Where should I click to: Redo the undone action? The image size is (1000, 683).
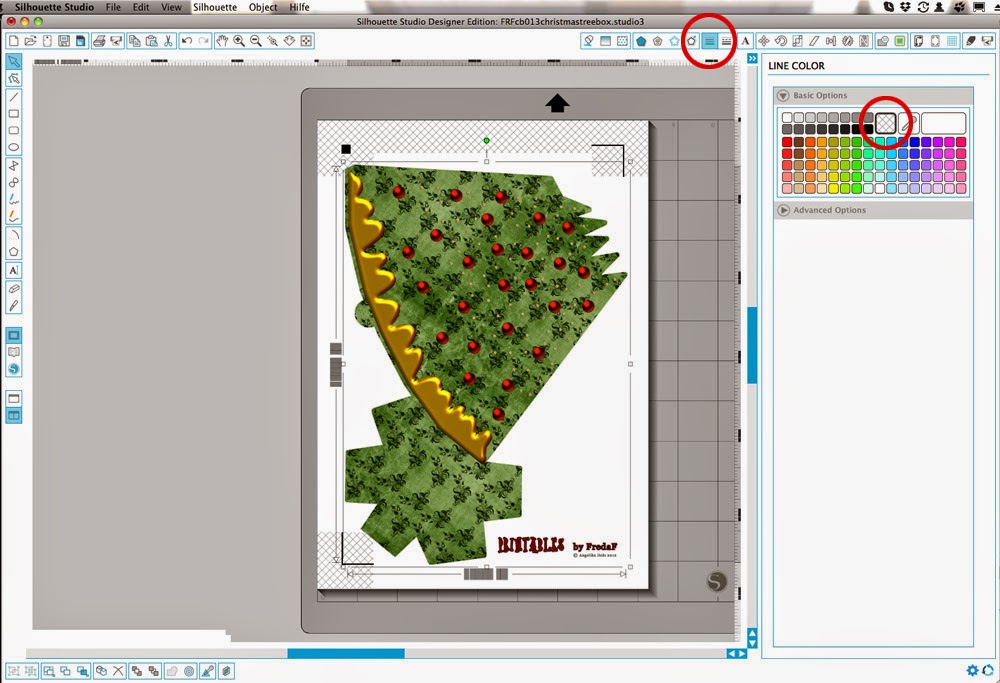tap(203, 41)
